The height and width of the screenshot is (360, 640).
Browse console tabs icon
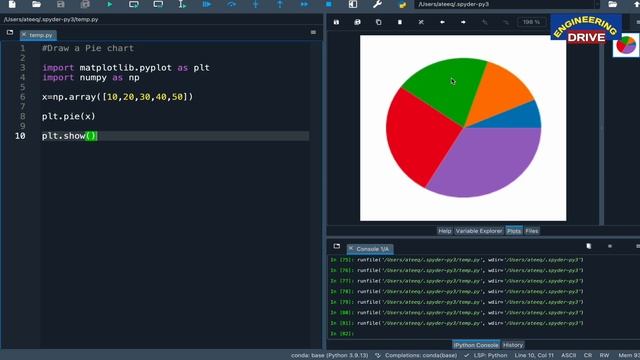(x=336, y=246)
